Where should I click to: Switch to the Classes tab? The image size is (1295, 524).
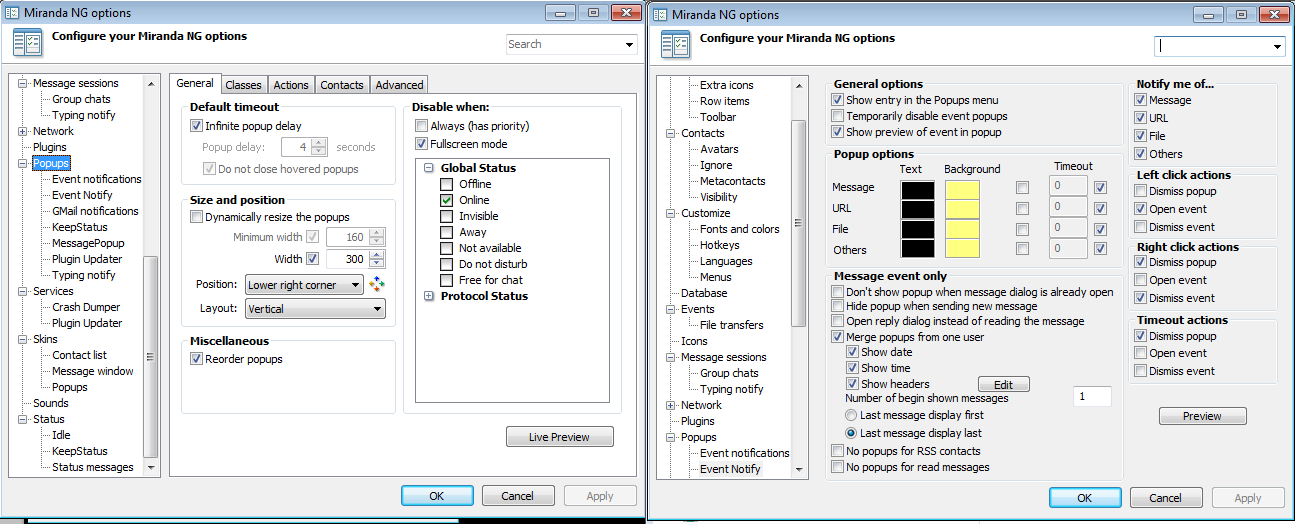pyautogui.click(x=243, y=85)
